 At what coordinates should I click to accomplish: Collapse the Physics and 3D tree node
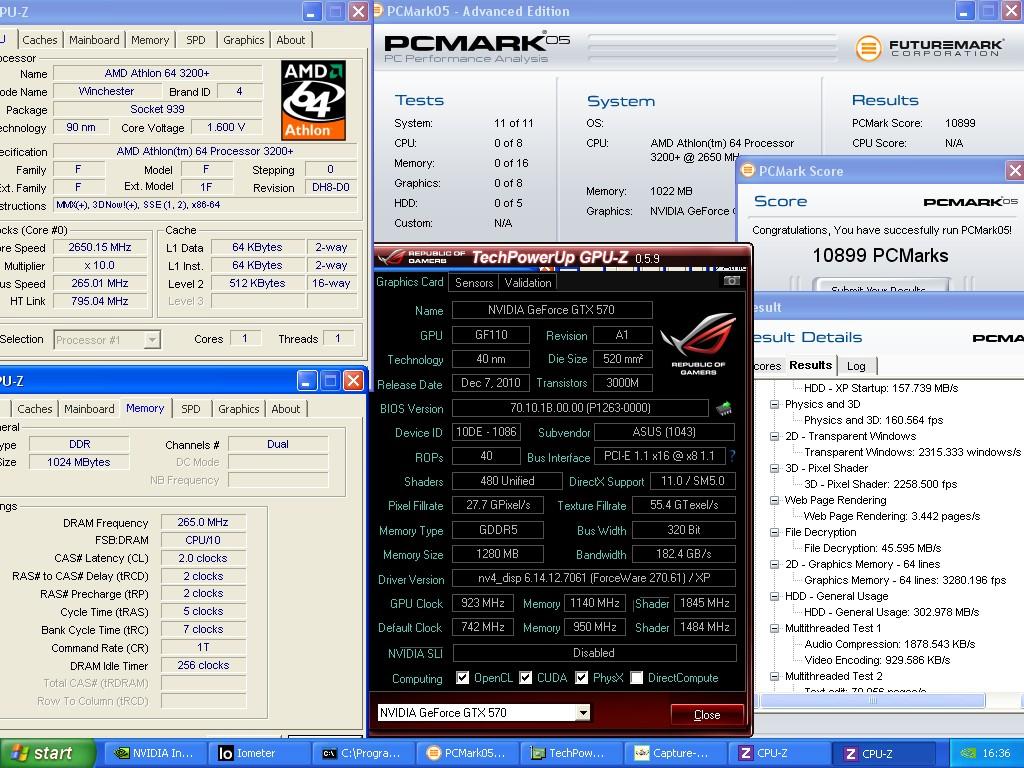click(775, 404)
